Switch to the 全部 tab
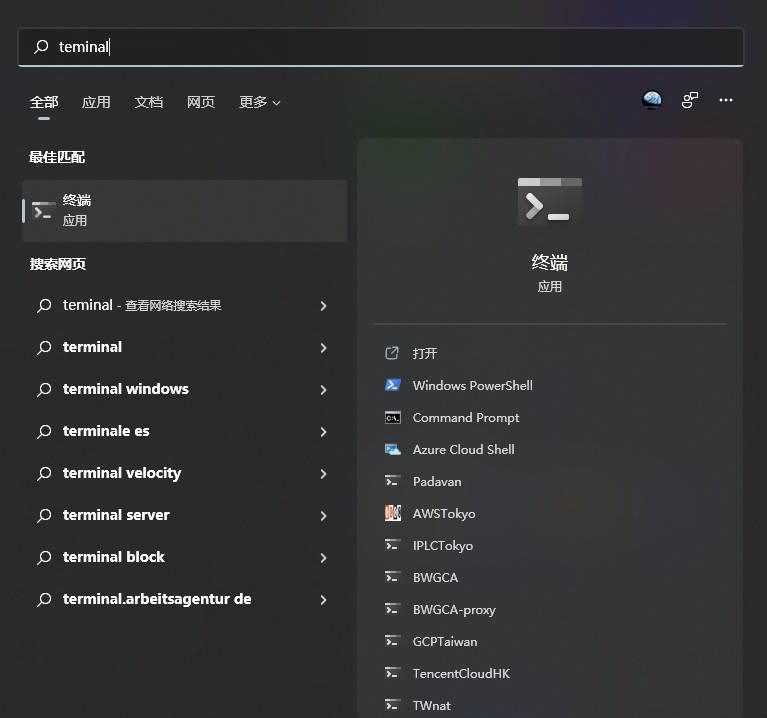767x718 pixels. (x=44, y=102)
